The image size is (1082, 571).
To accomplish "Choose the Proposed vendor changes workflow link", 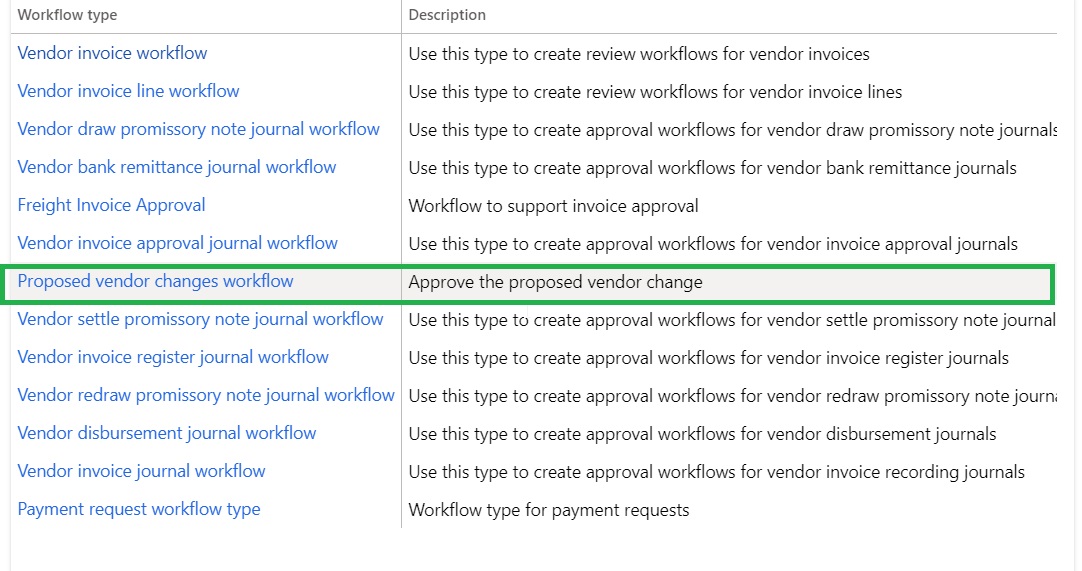I will coord(155,281).
